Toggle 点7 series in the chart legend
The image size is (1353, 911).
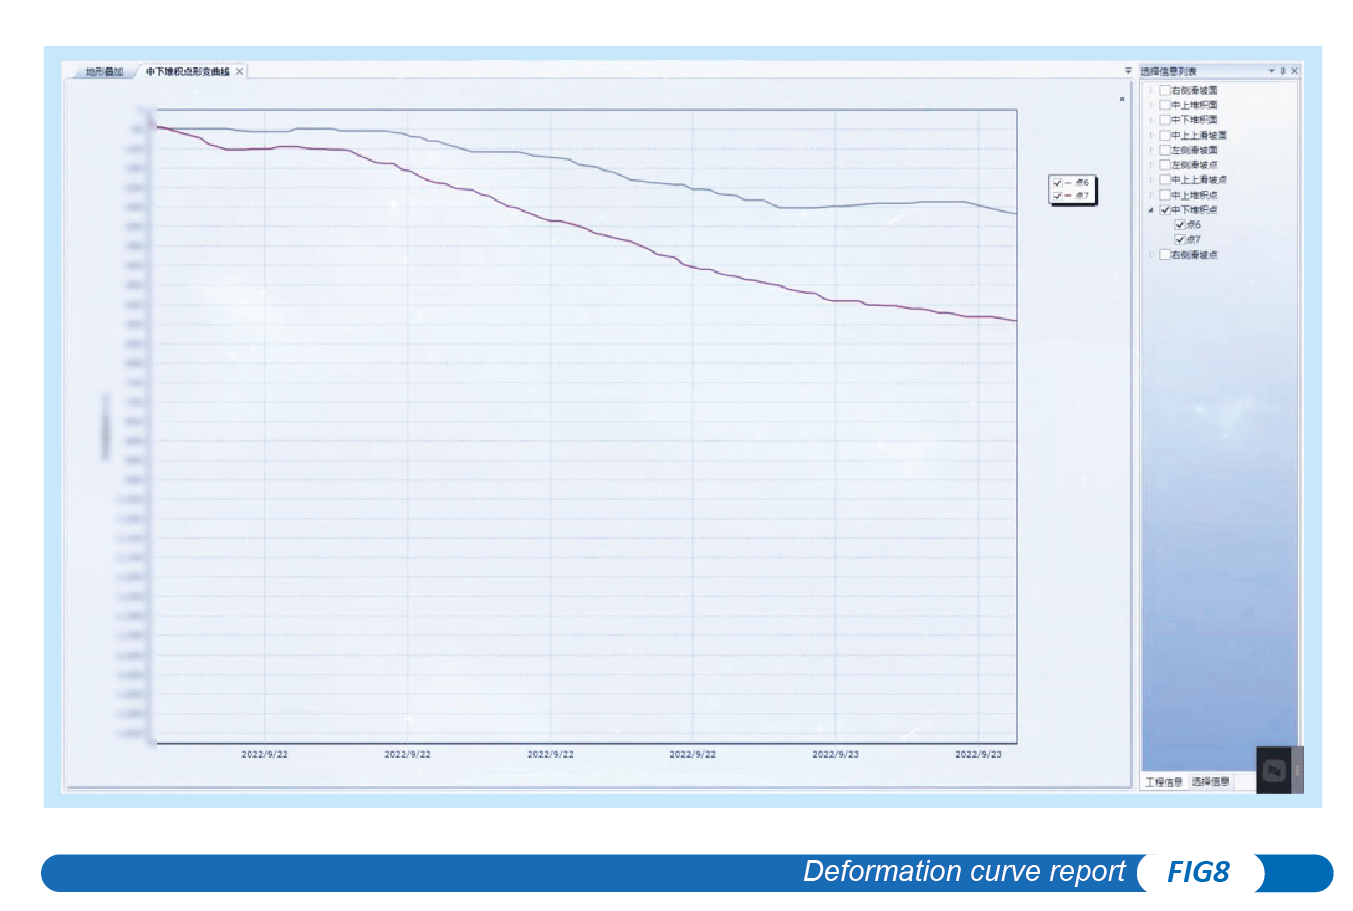[x=1058, y=196]
